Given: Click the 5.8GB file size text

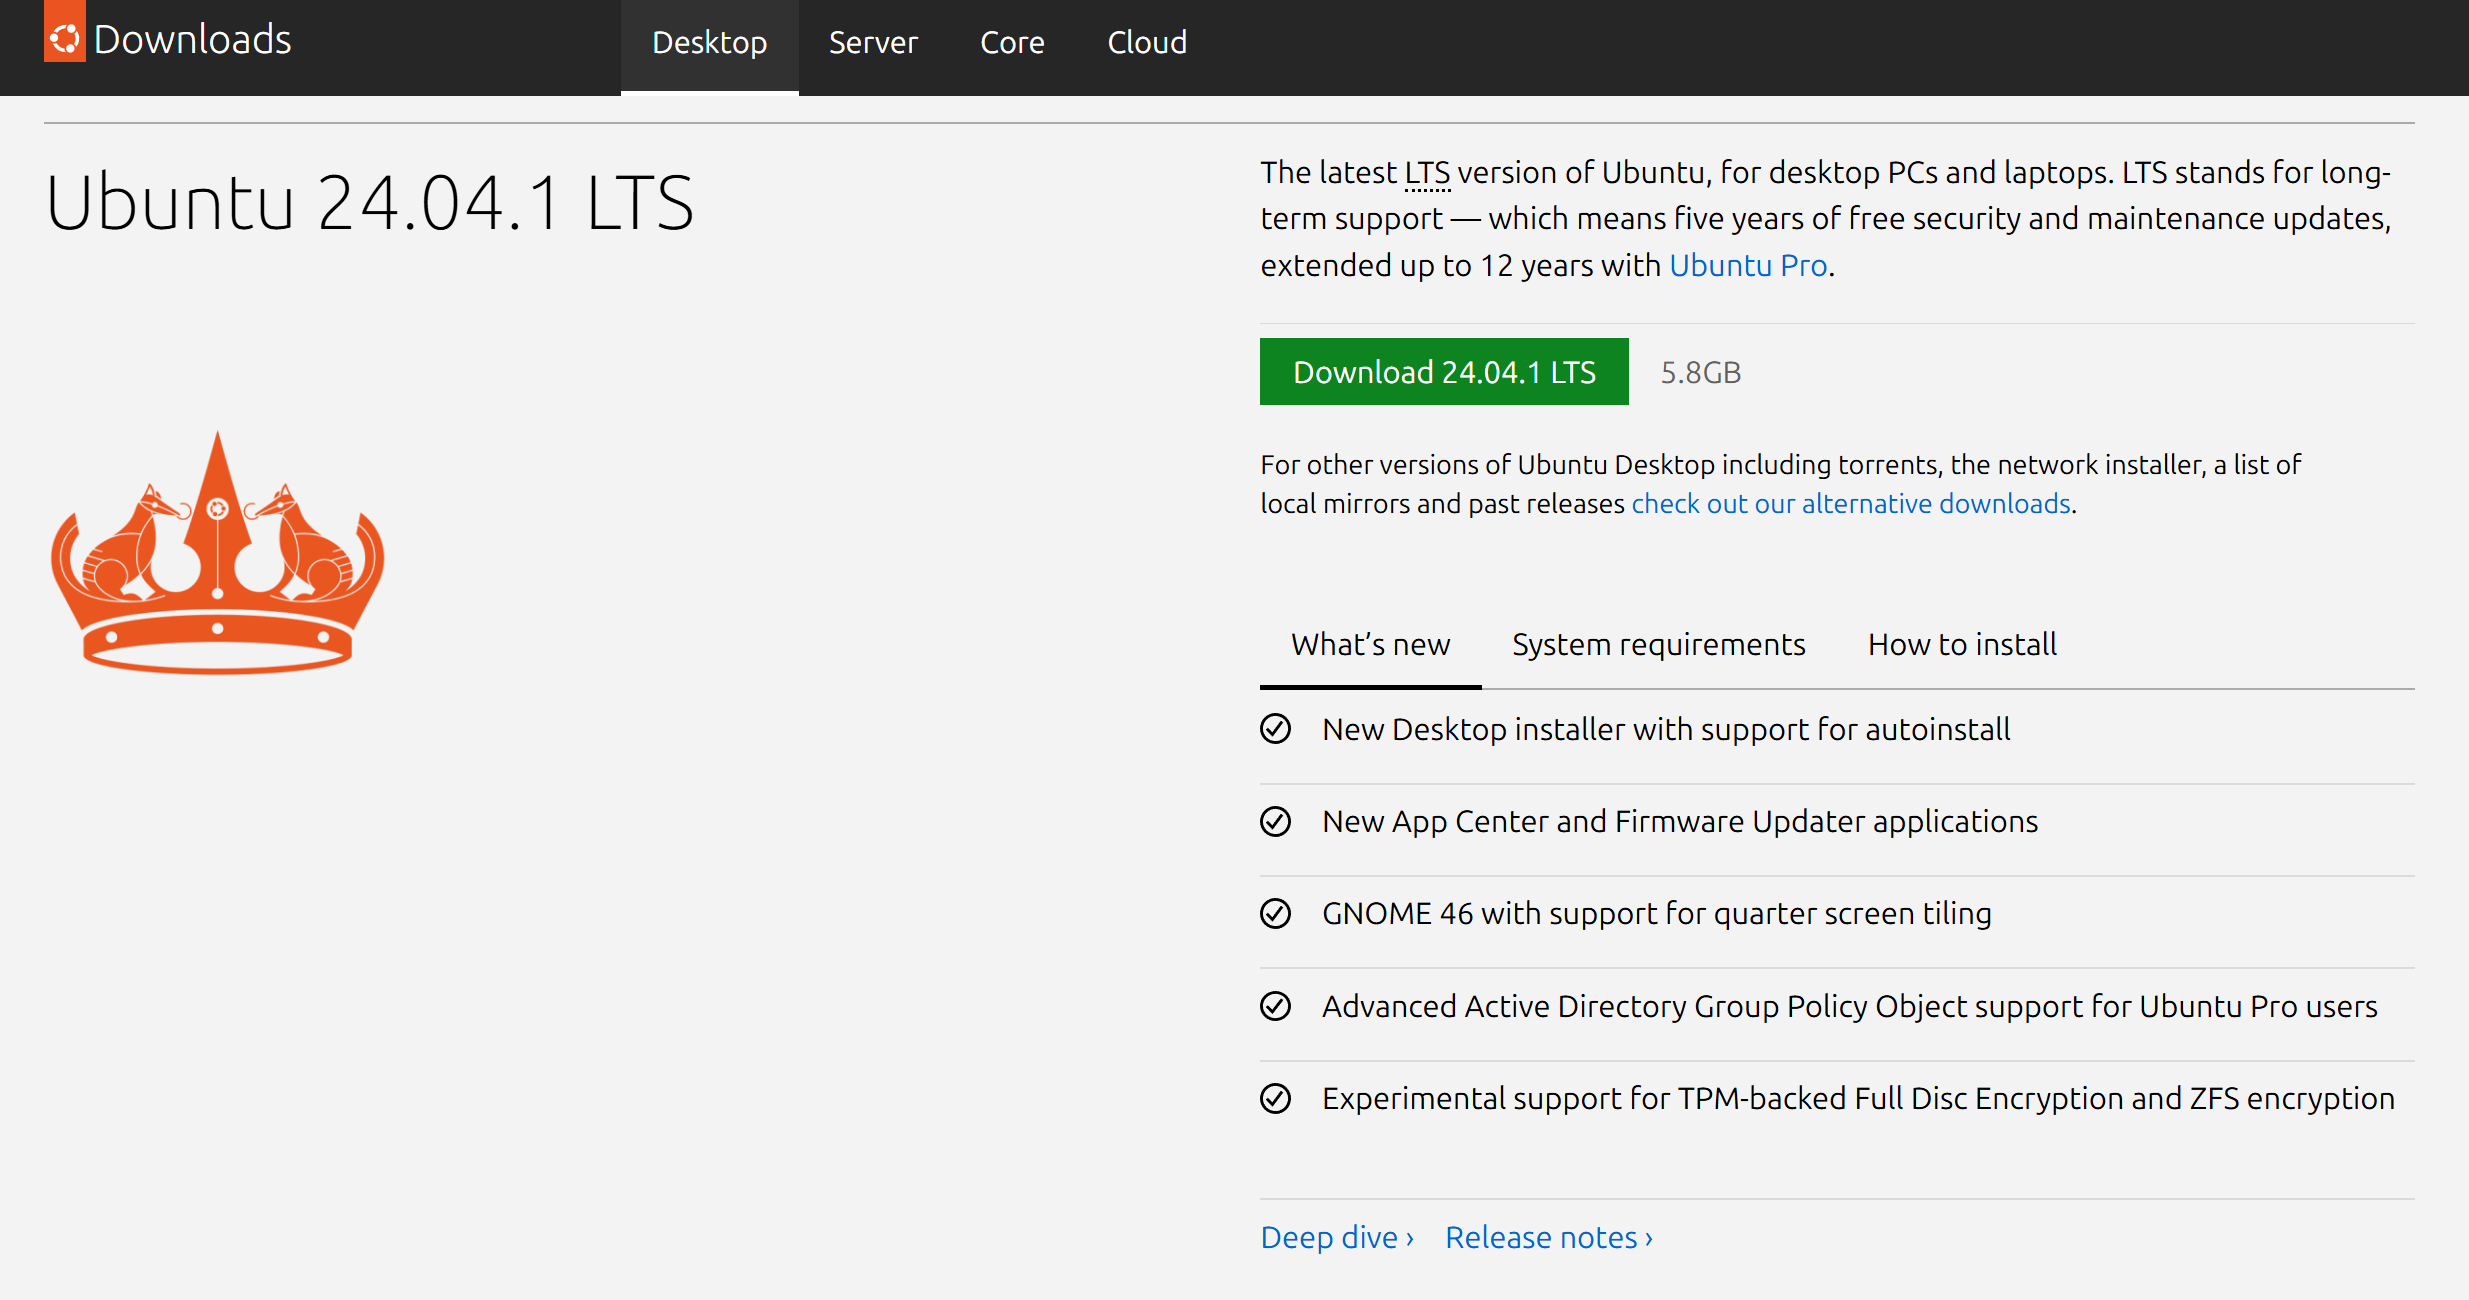Looking at the screenshot, I should click(1701, 373).
